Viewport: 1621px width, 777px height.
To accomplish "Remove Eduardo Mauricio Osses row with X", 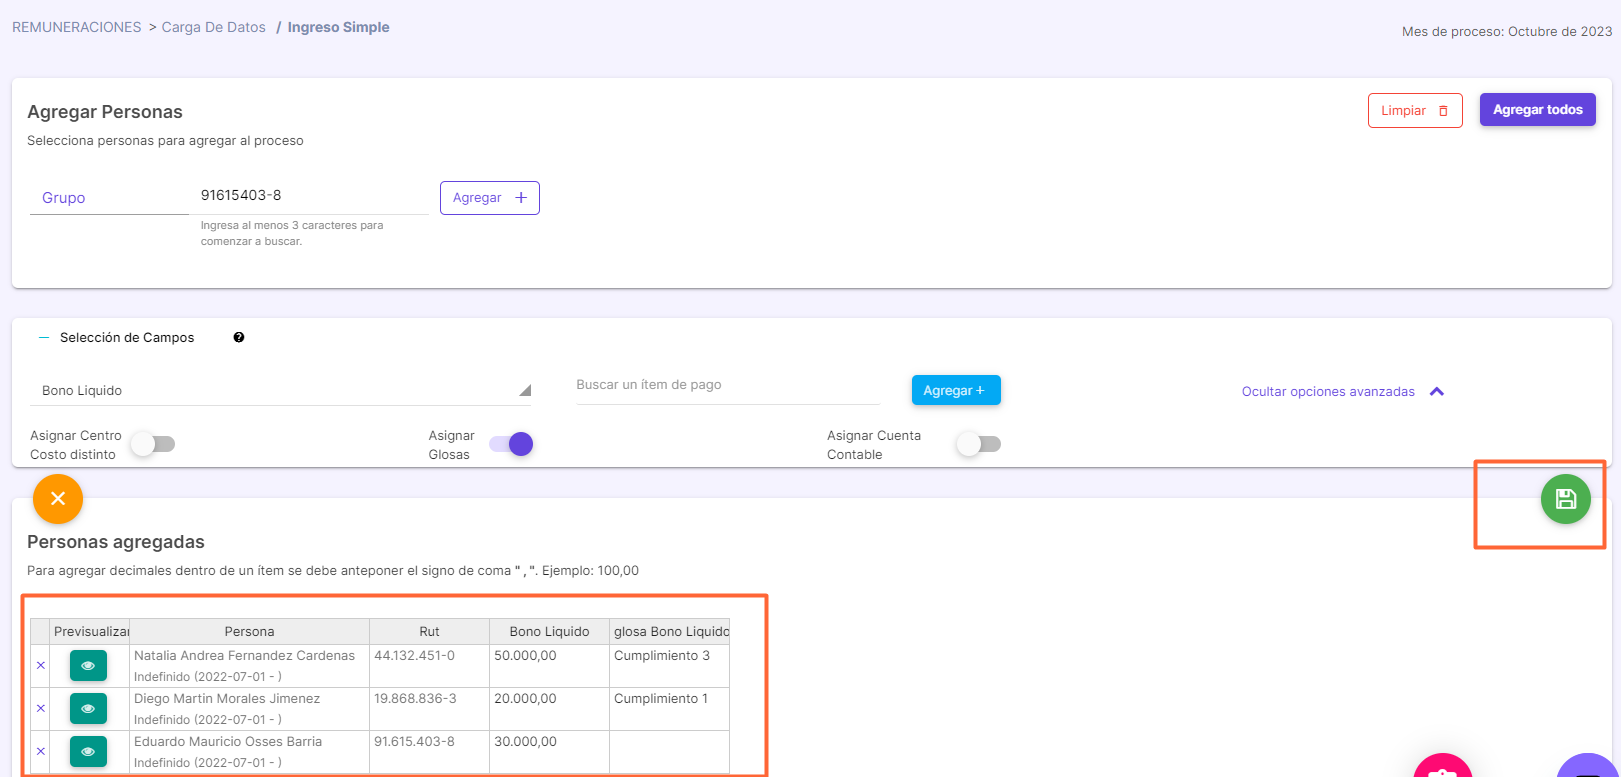I will [41, 751].
